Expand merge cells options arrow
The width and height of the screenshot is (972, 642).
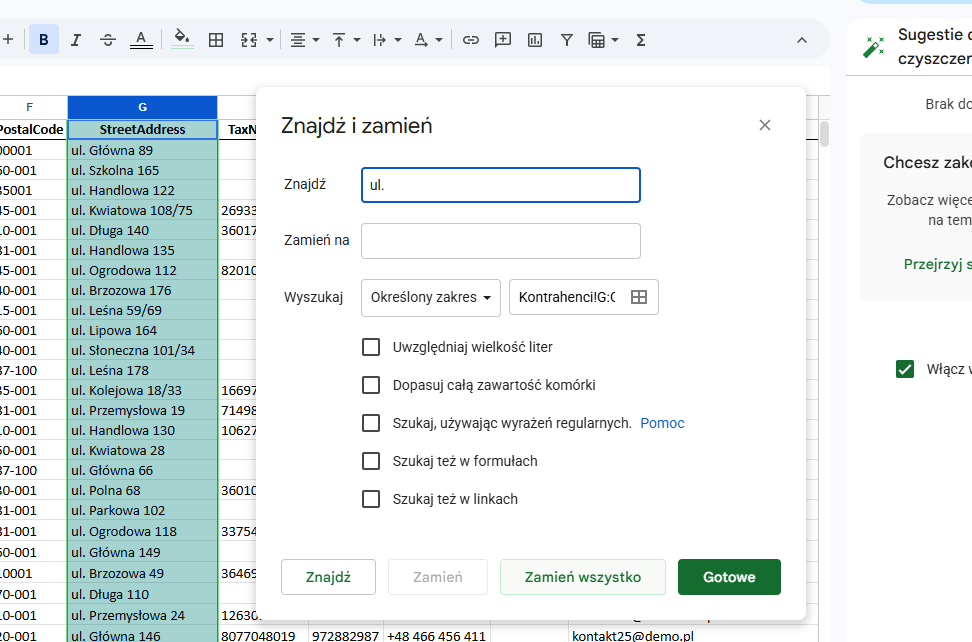coord(270,40)
